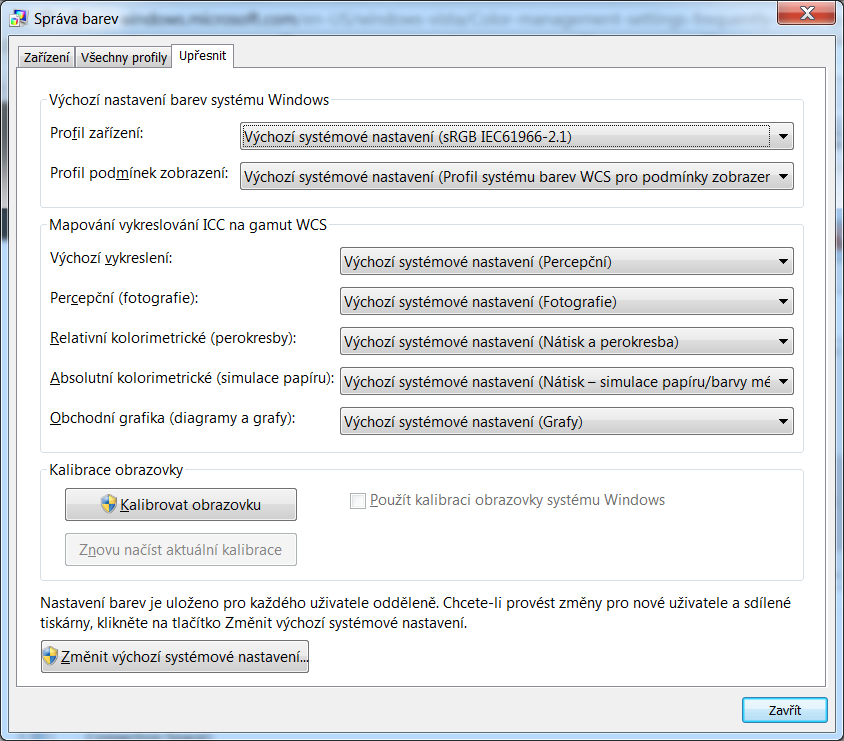Image resolution: width=844 pixels, height=741 pixels.
Task: Switch to the Zařízení tab
Action: point(46,58)
